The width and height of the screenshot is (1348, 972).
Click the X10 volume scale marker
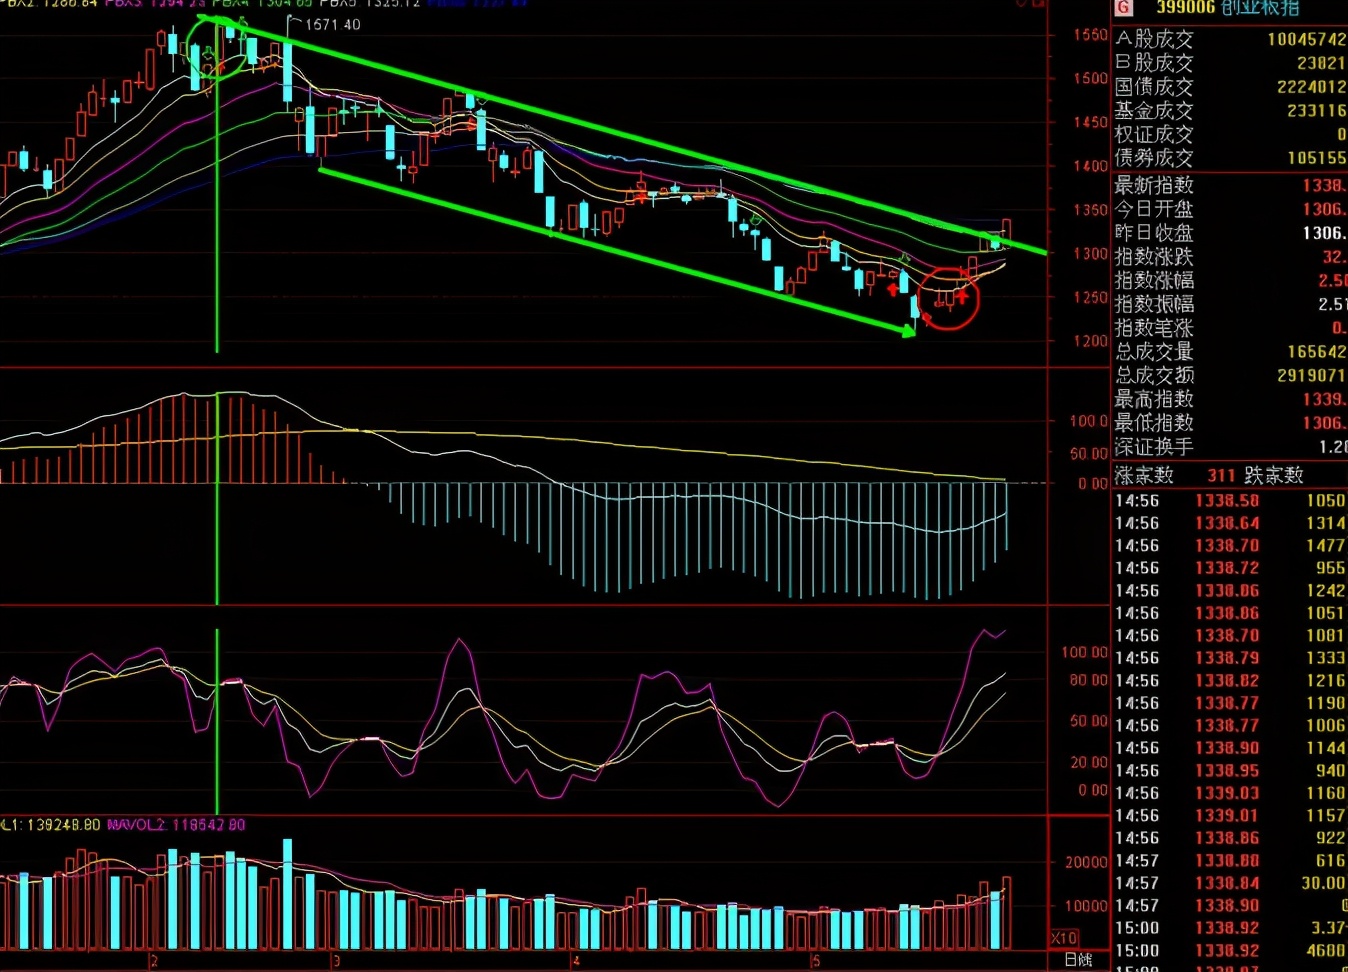[1065, 938]
